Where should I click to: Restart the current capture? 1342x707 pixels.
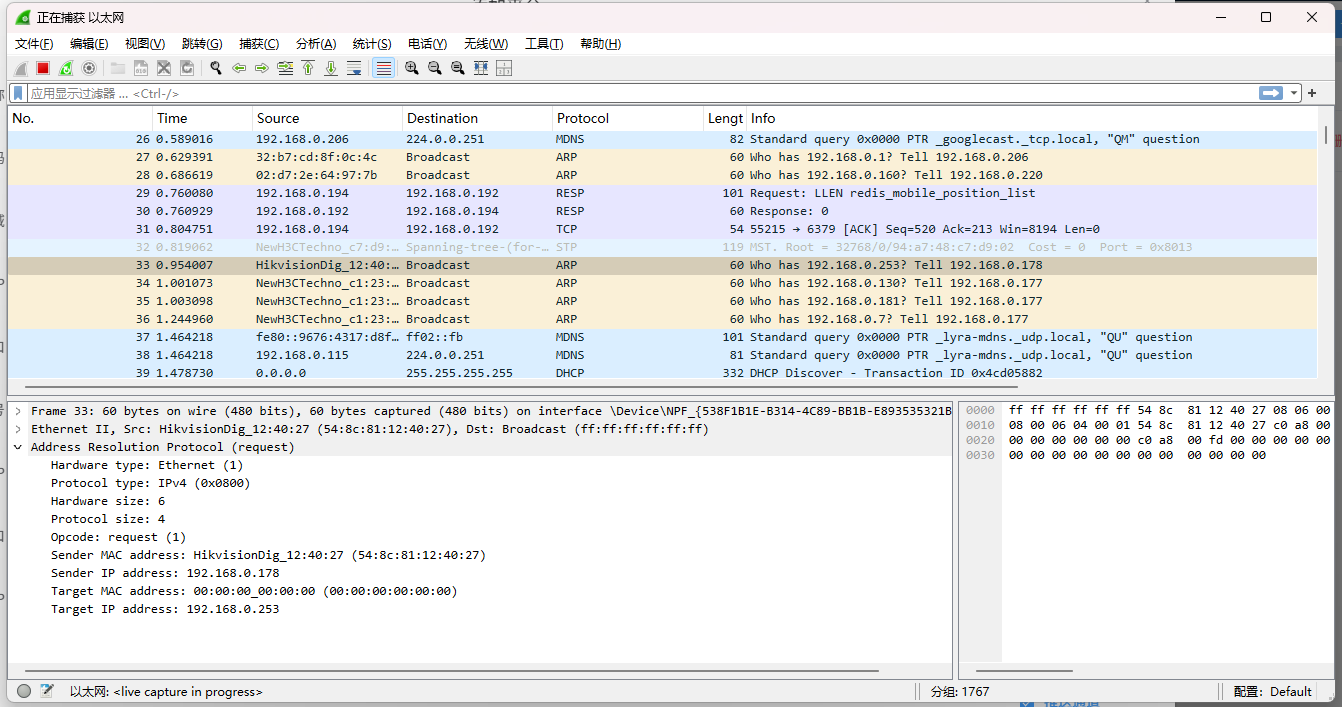[x=66, y=68]
